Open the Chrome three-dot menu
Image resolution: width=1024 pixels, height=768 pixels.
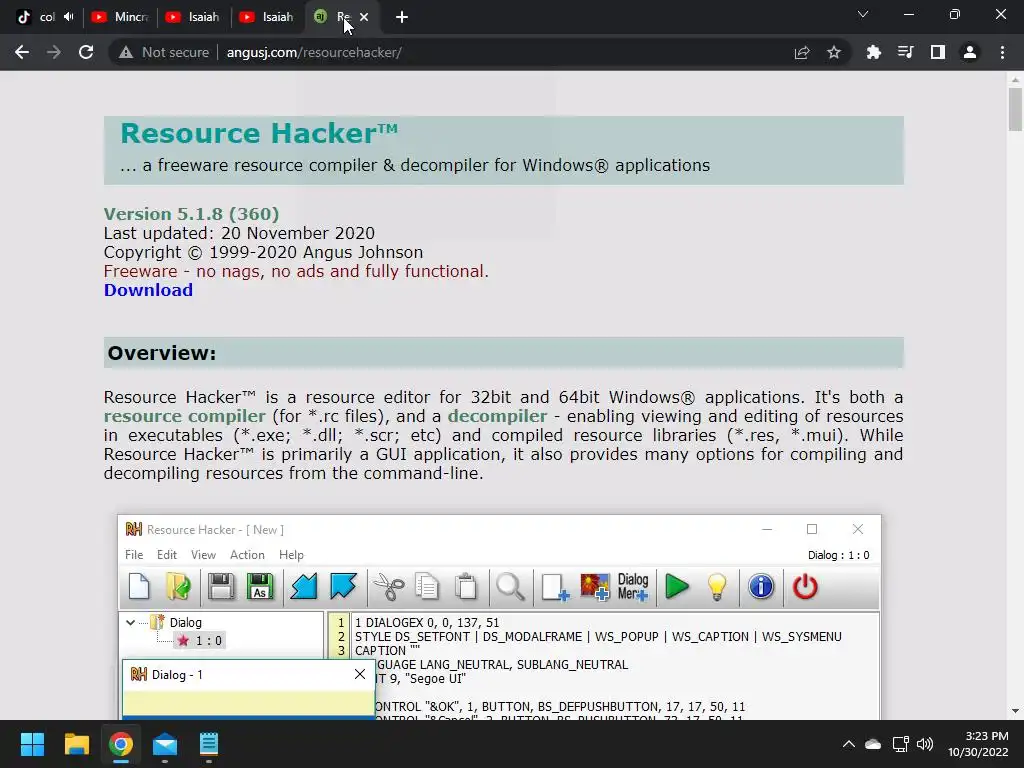tap(1002, 52)
